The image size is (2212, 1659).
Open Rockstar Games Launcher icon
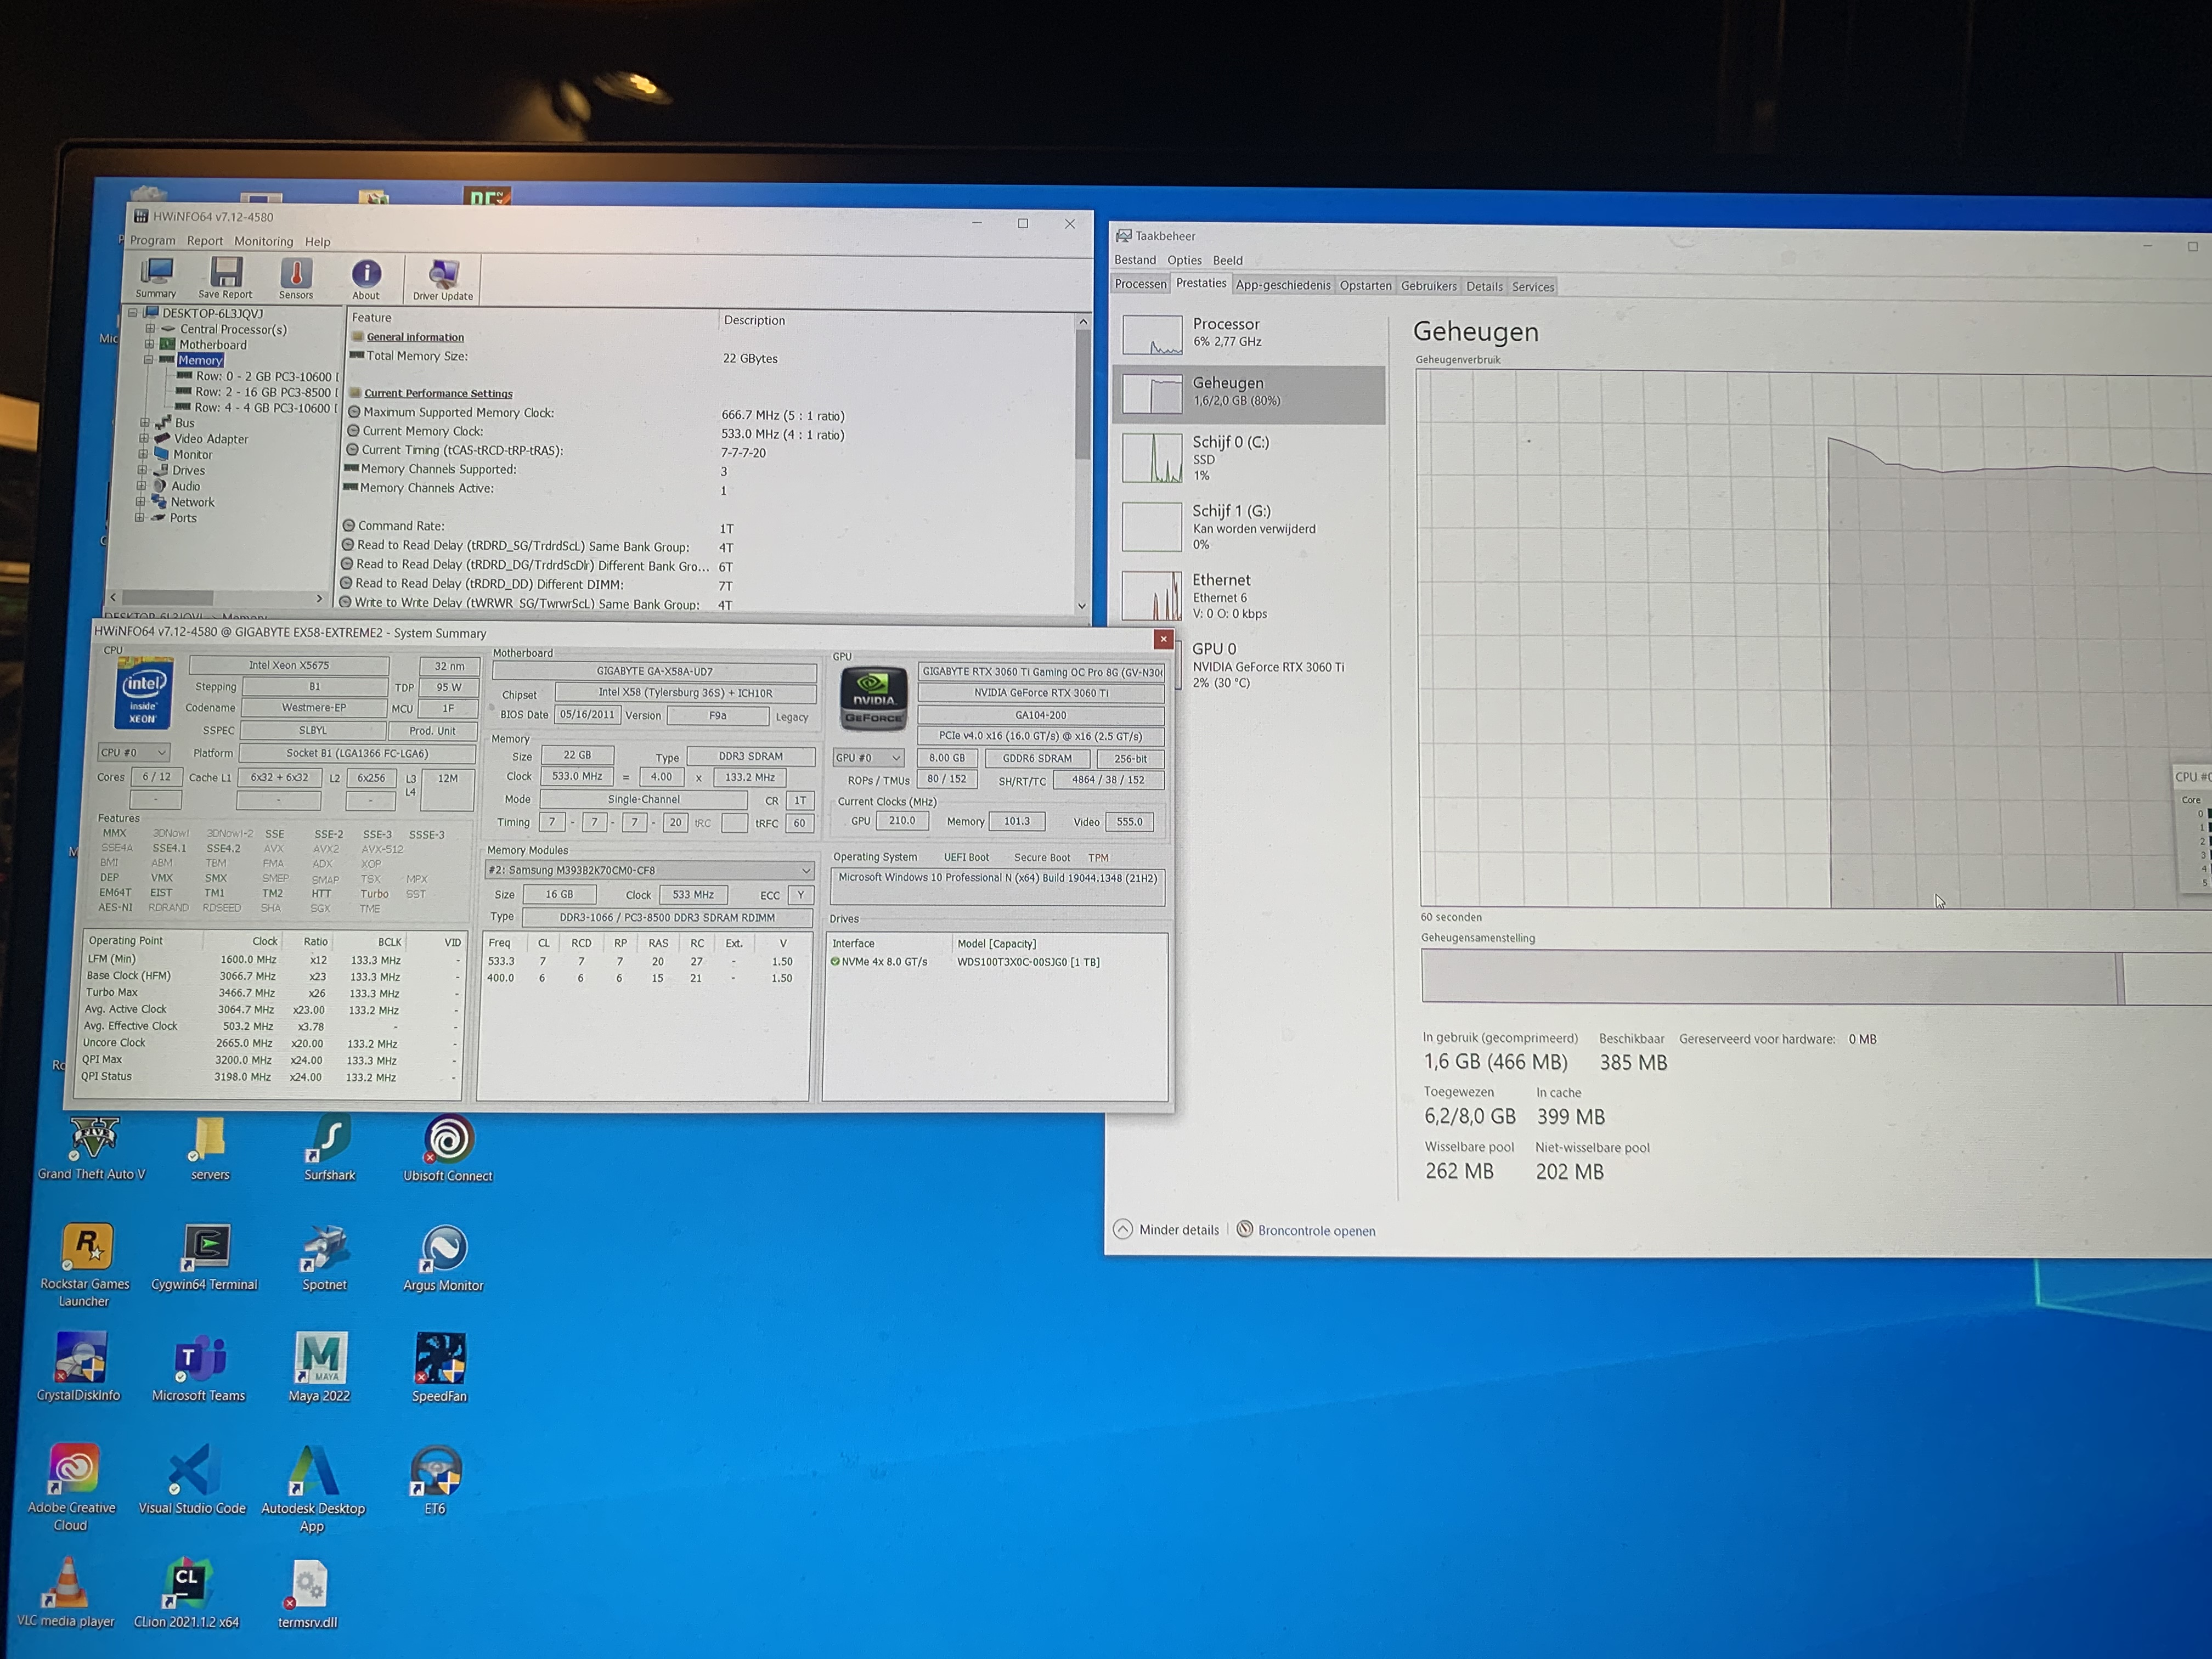85,1266
